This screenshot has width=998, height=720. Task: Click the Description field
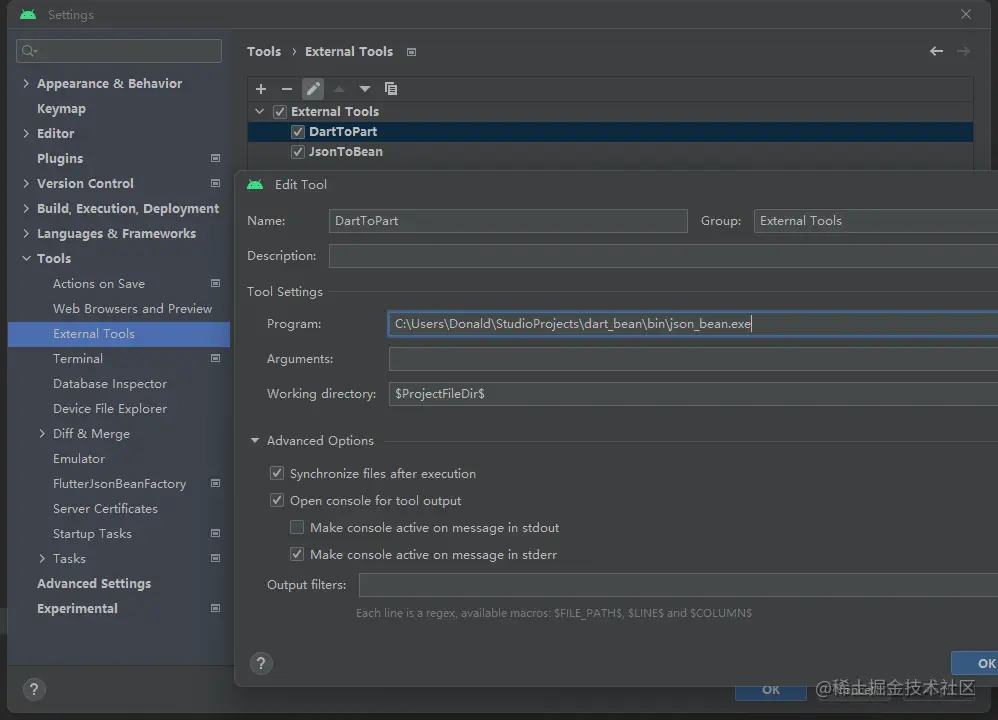663,256
